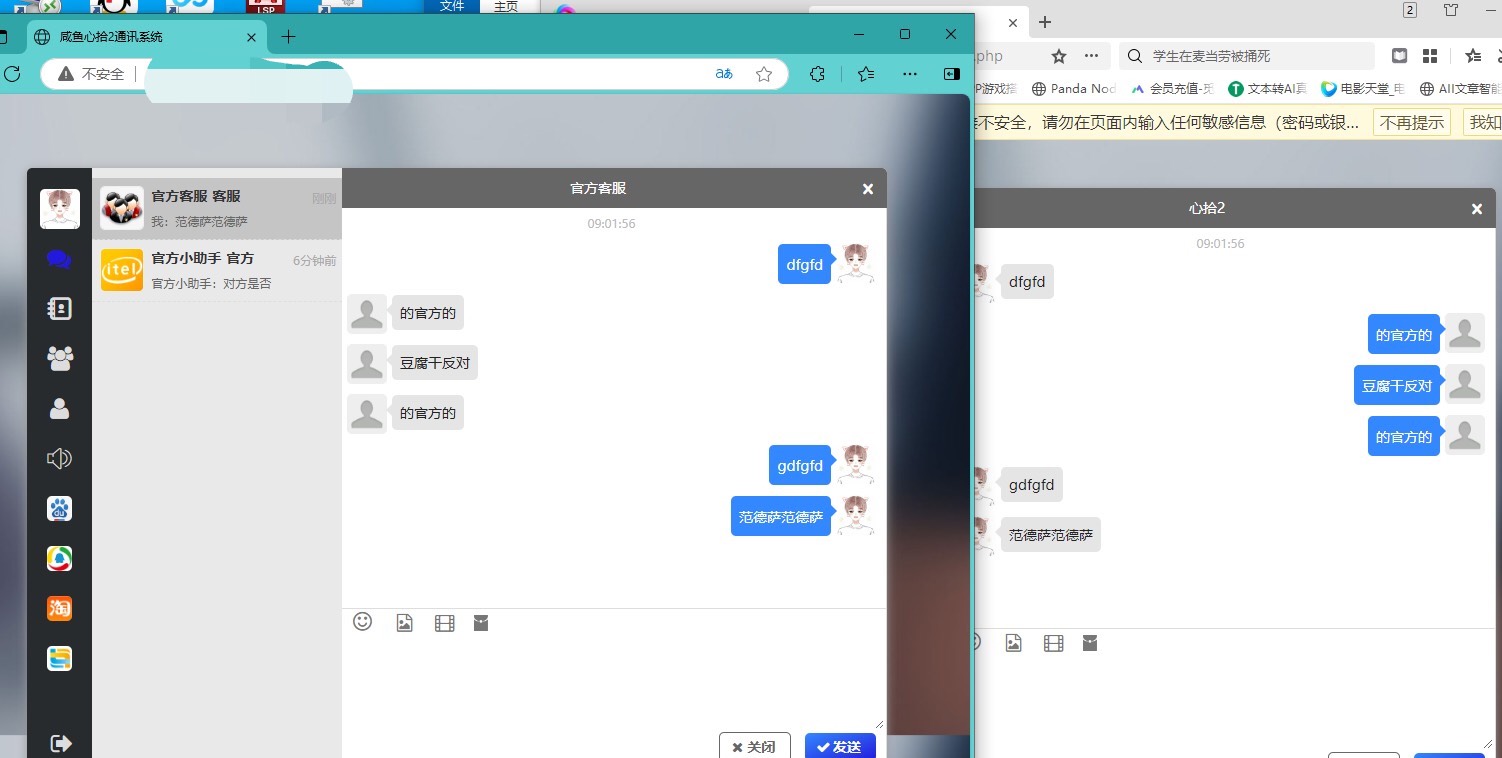This screenshot has width=1502, height=758.
Task: Click the 关闭 button below message box
Action: click(755, 746)
